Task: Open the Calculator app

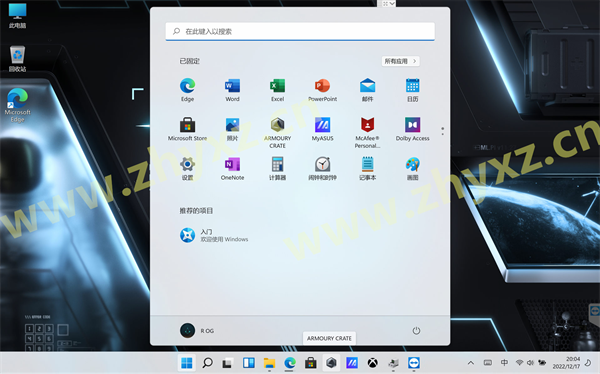Action: tap(277, 168)
